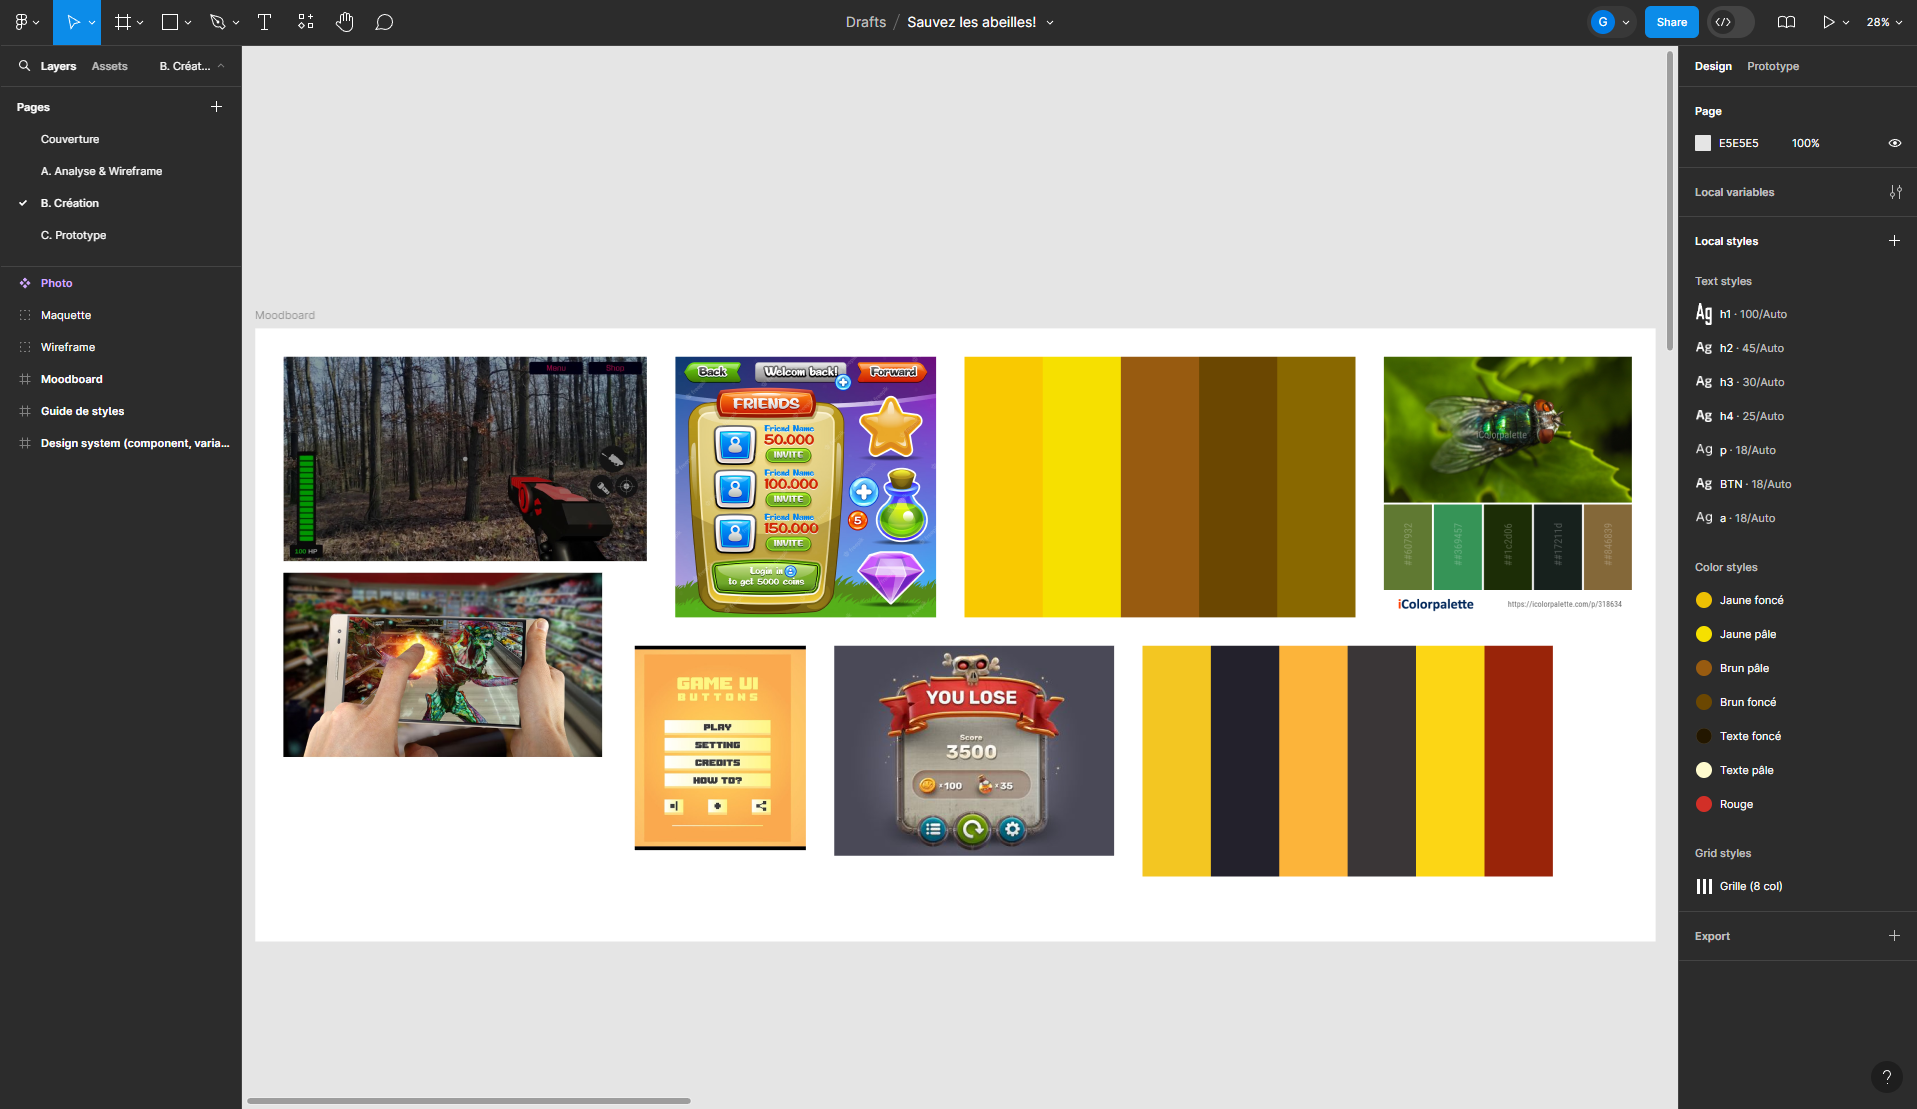Hide the page background fill with the eye toggle

point(1895,143)
